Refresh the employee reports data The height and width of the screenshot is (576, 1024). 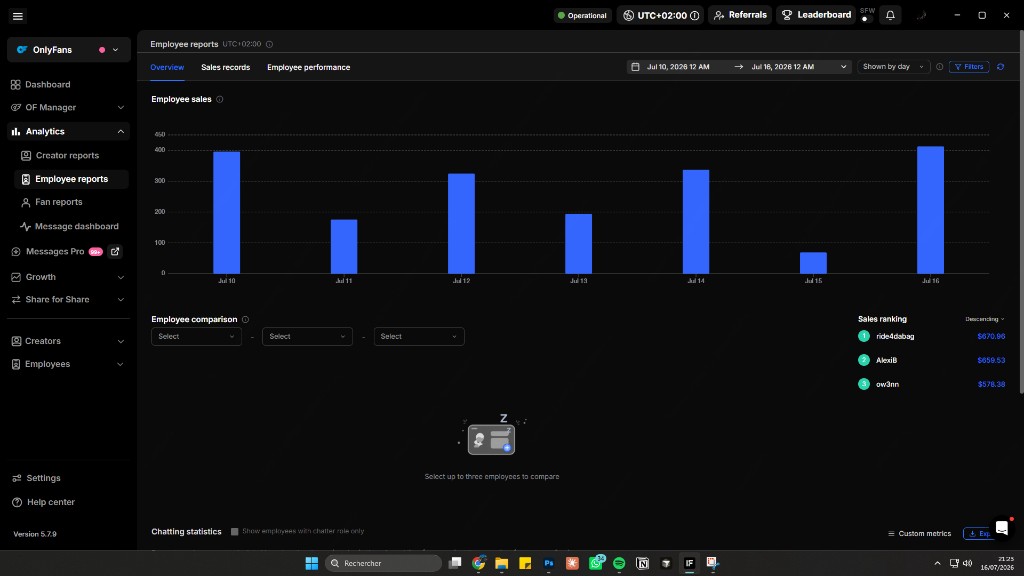click(1000, 67)
